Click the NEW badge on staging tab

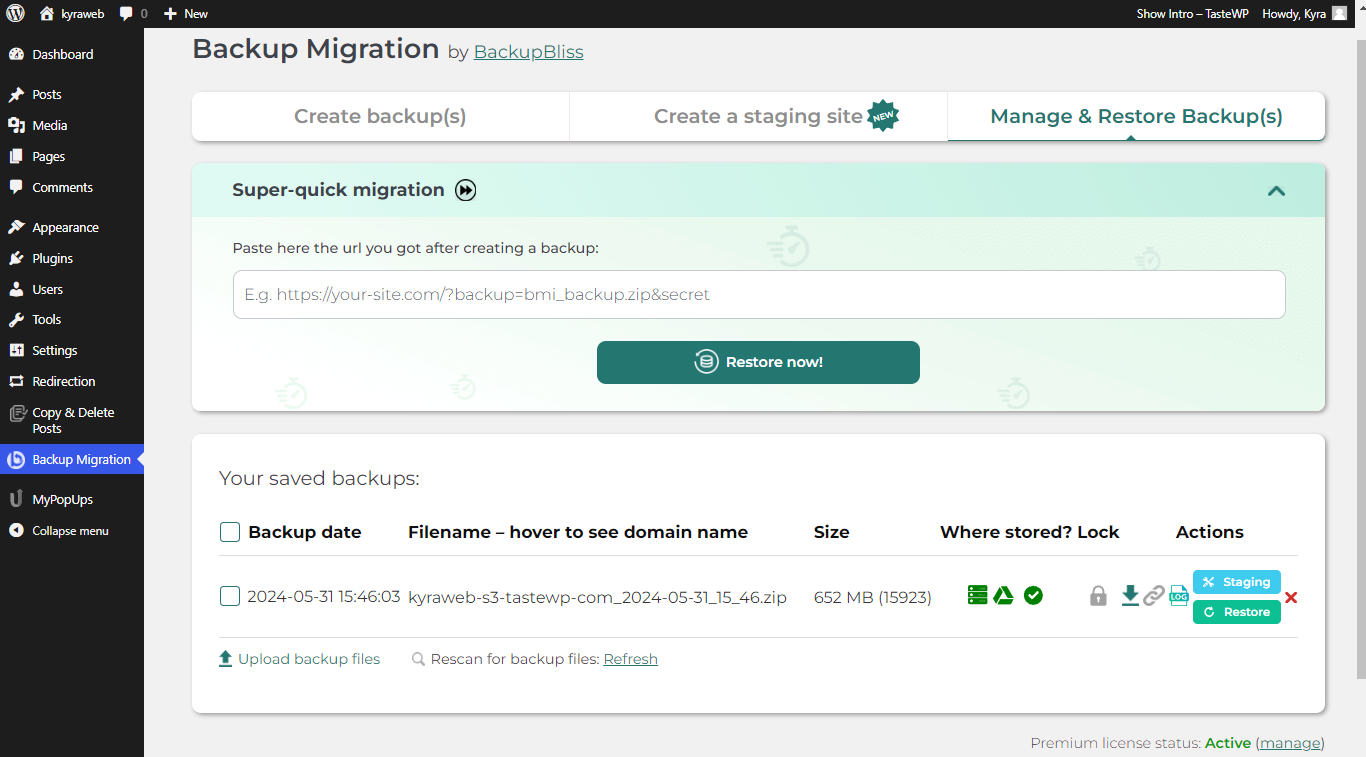pos(883,116)
